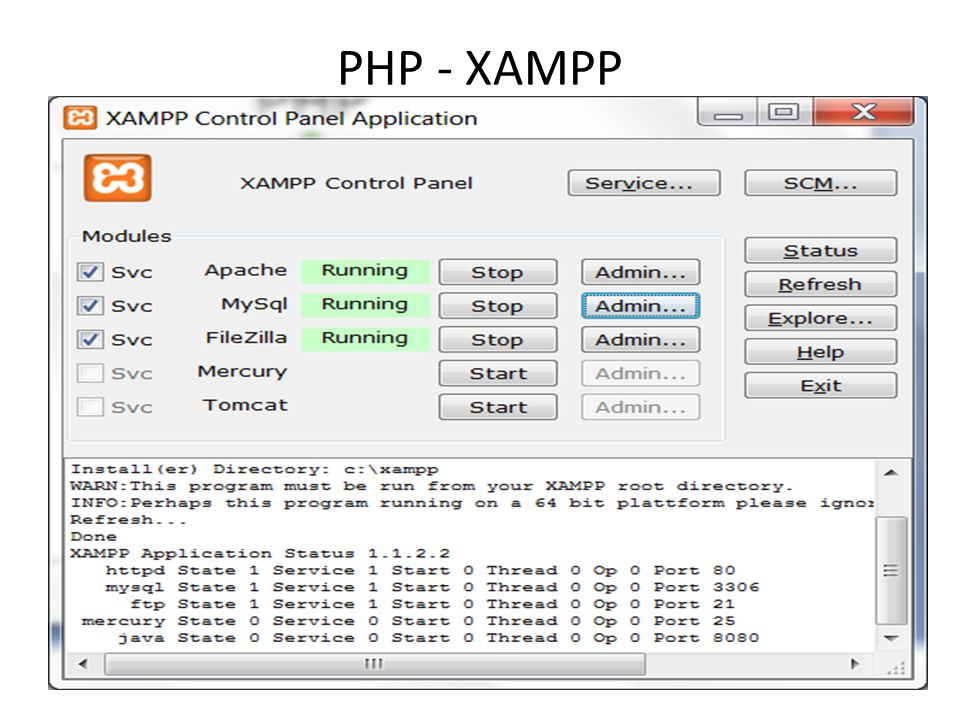Minimize the XAMPP Control Panel window
Image resolution: width=960 pixels, height=720 pixels.
tap(727, 113)
